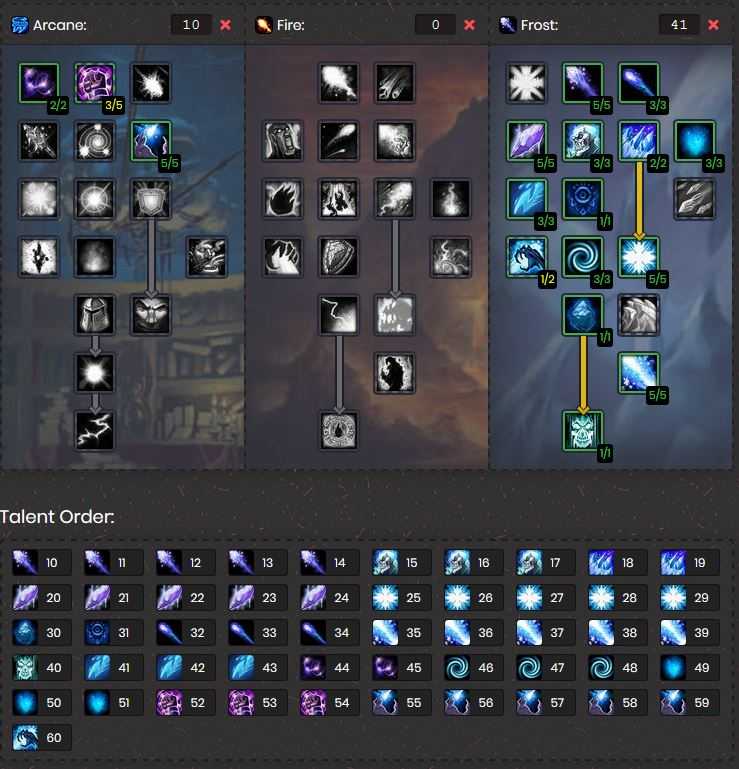Click the level 49 Permafrost order entry
This screenshot has width=739, height=769.
(690, 667)
